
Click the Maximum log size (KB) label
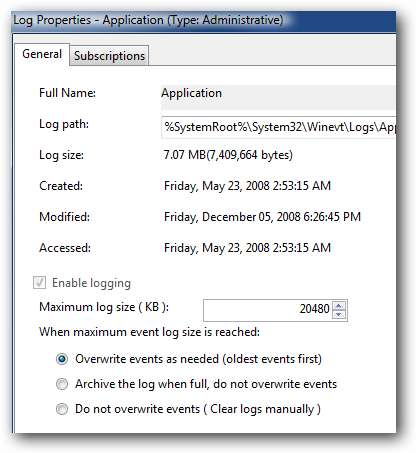[x=104, y=307]
